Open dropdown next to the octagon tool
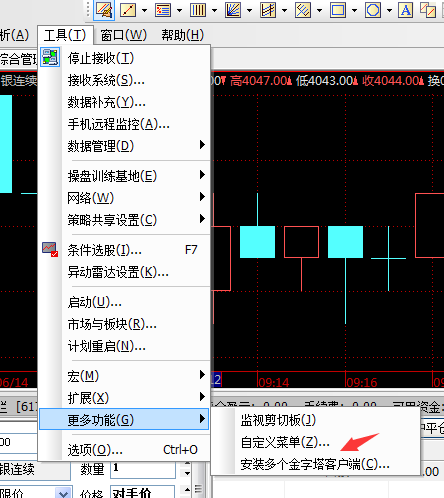Screen dimensions: 444x498 pyautogui.click(x=389, y=10)
